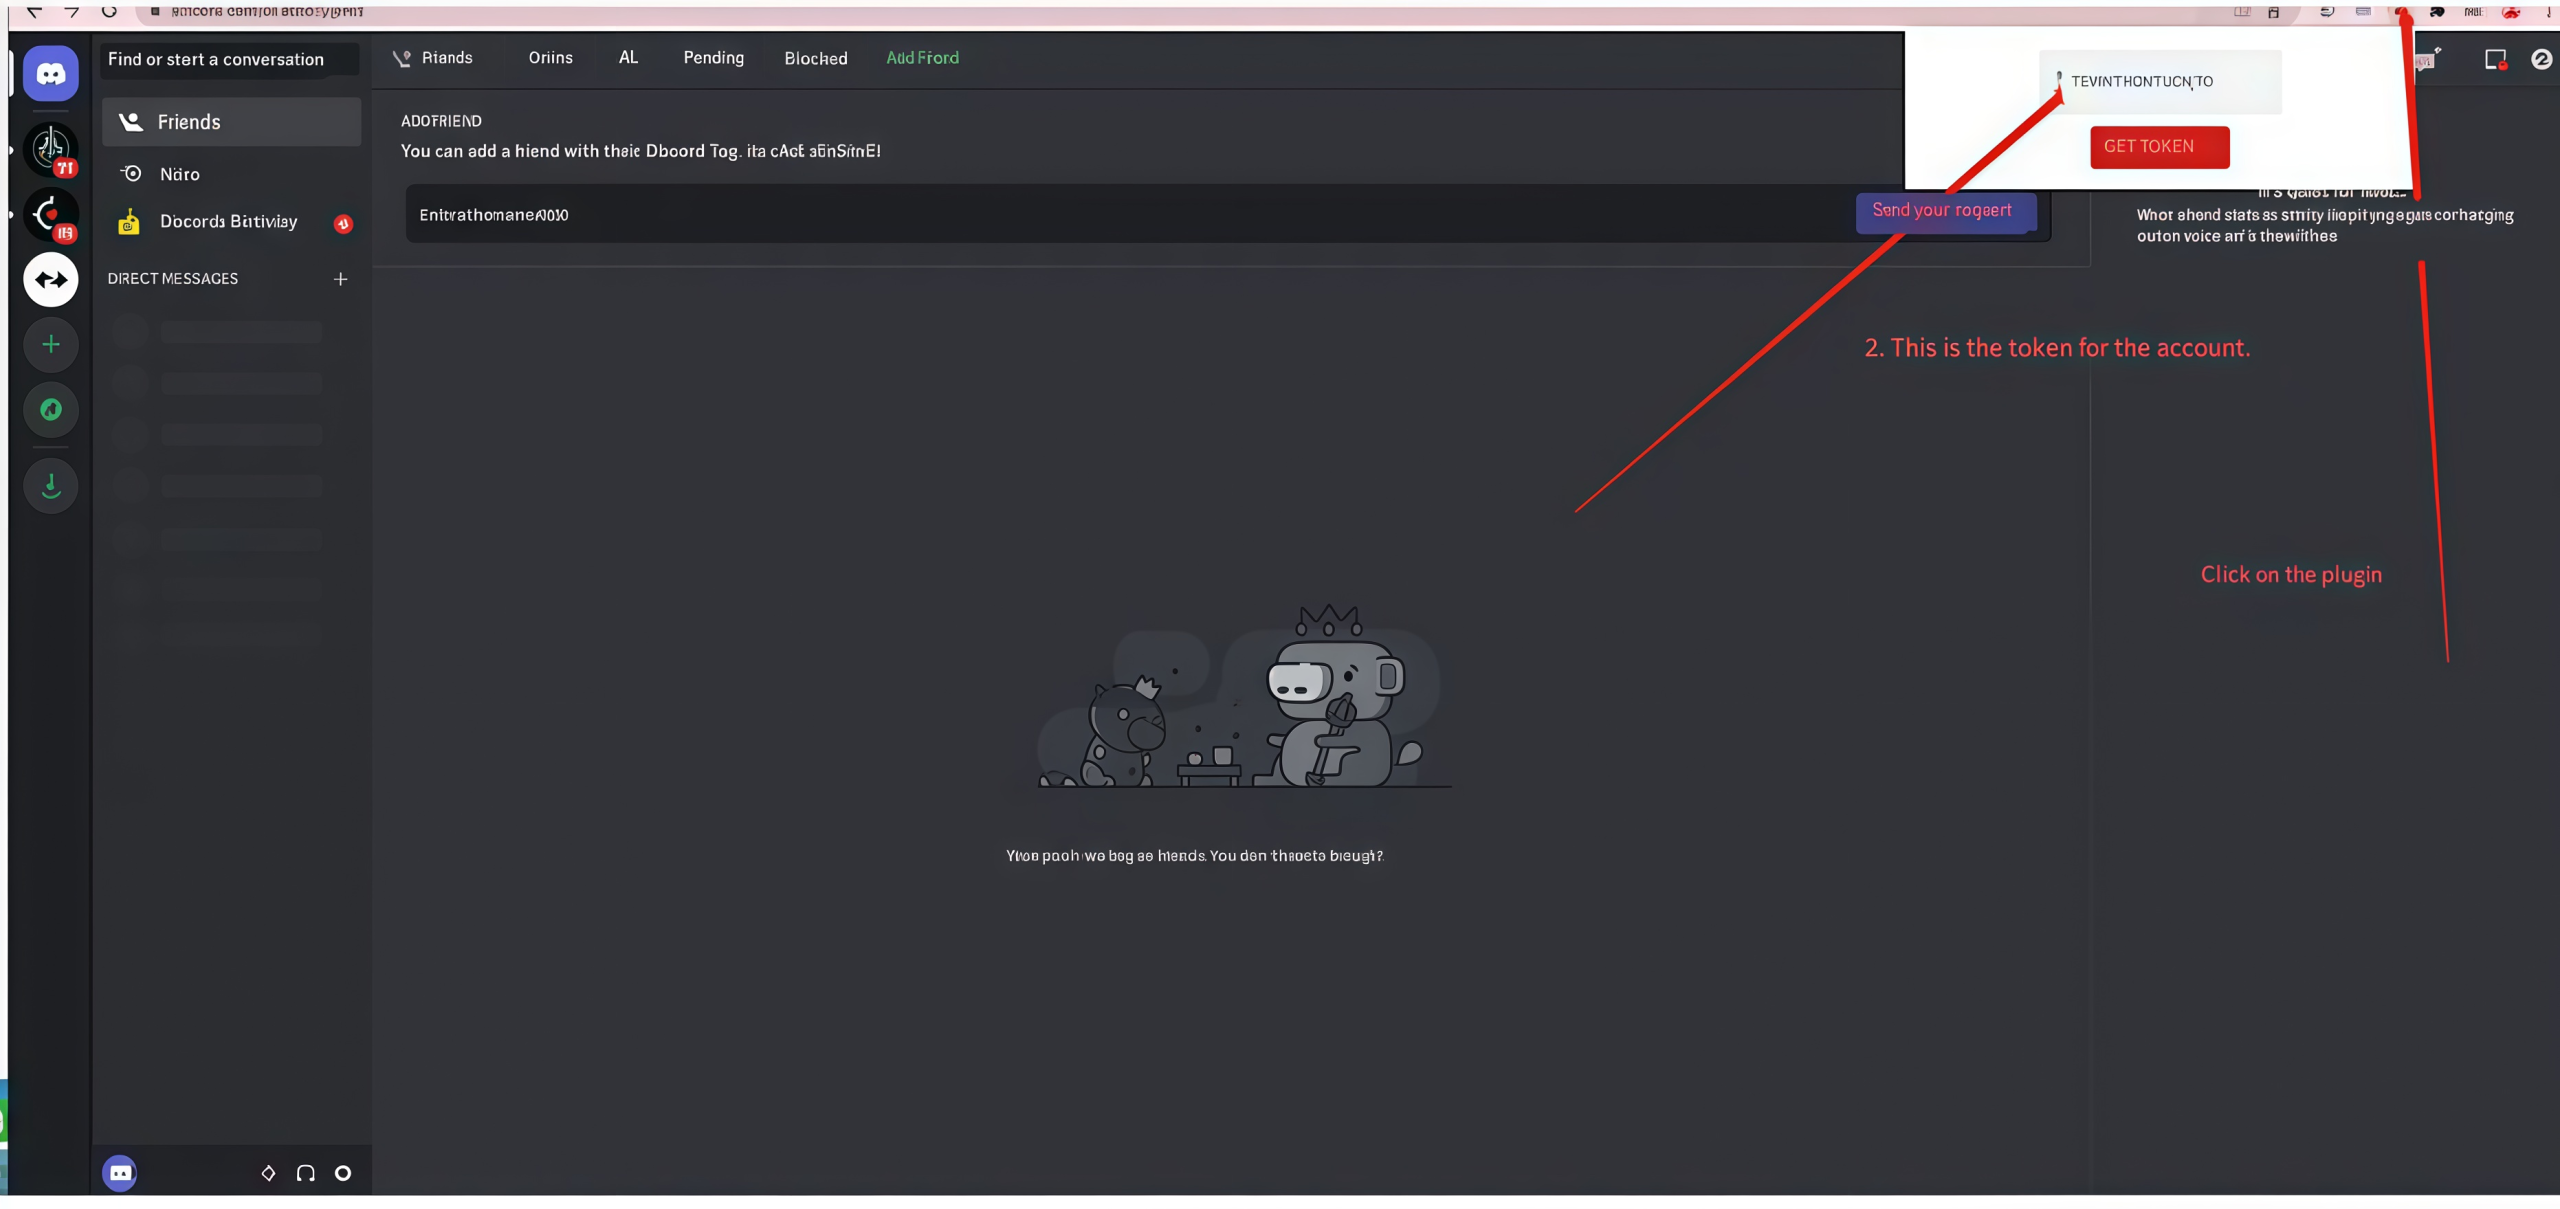Image resolution: width=2560 pixels, height=1209 pixels.
Task: Click the Send your request button
Action: 1943,211
